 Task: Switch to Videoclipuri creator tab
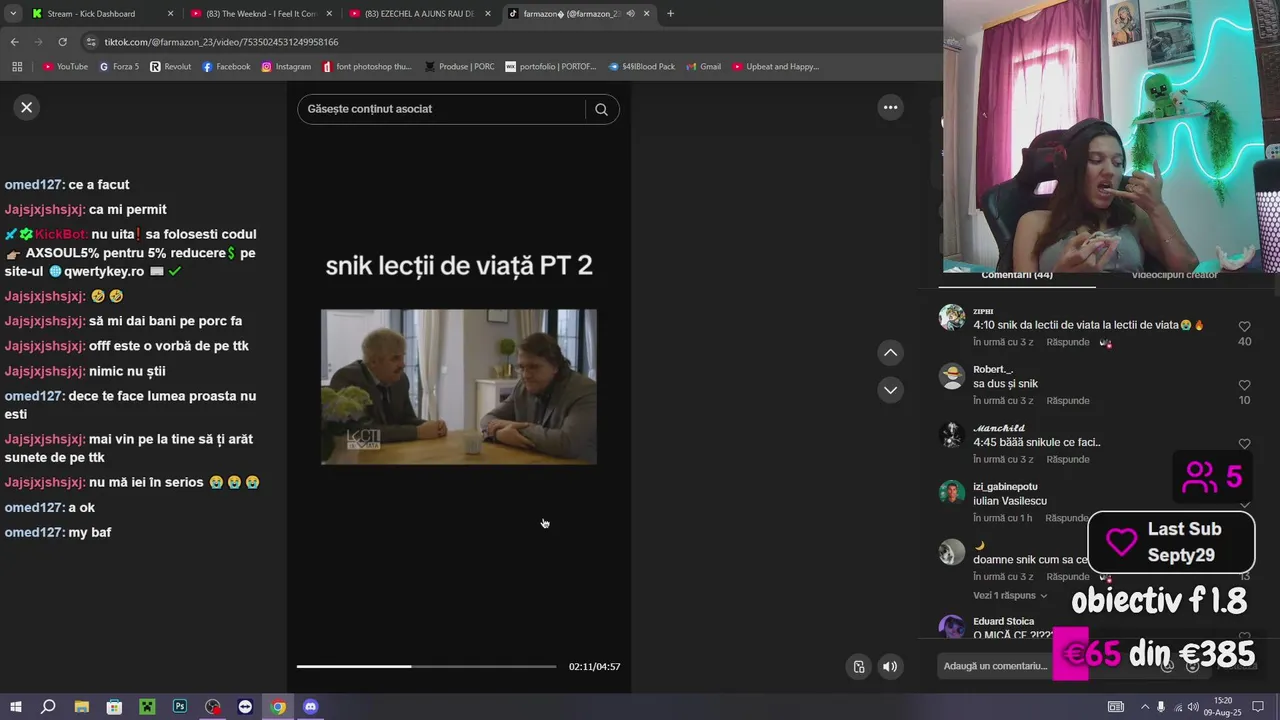pyautogui.click(x=1174, y=275)
